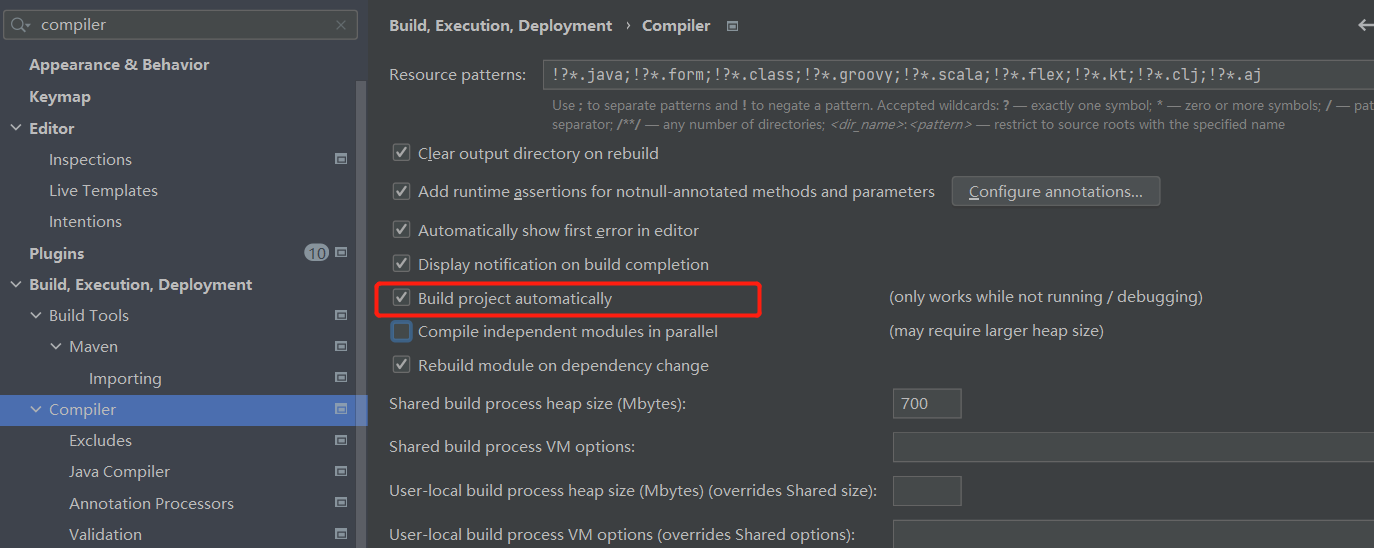Collapse Build, Execution, Deployment section
The image size is (1374, 548).
pyautogui.click(x=15, y=284)
